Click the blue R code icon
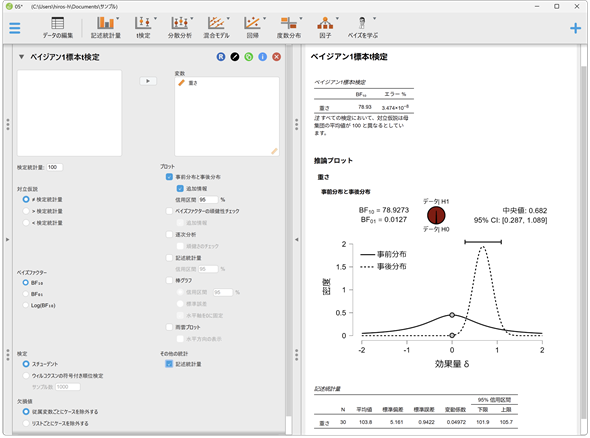The height and width of the screenshot is (438, 590). tap(221, 57)
